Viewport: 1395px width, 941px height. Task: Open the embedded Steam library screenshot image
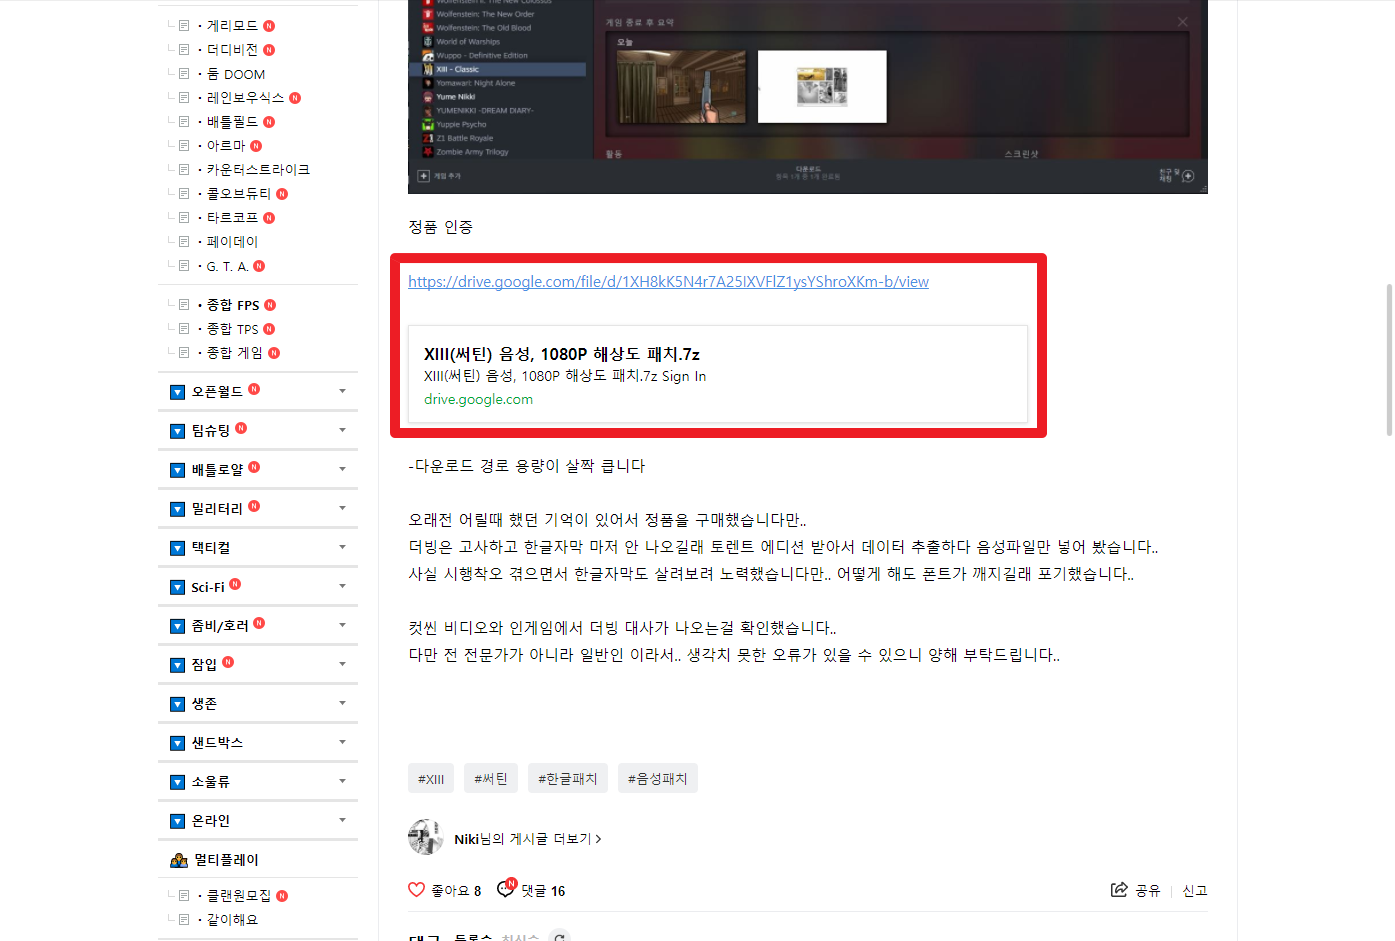(808, 96)
